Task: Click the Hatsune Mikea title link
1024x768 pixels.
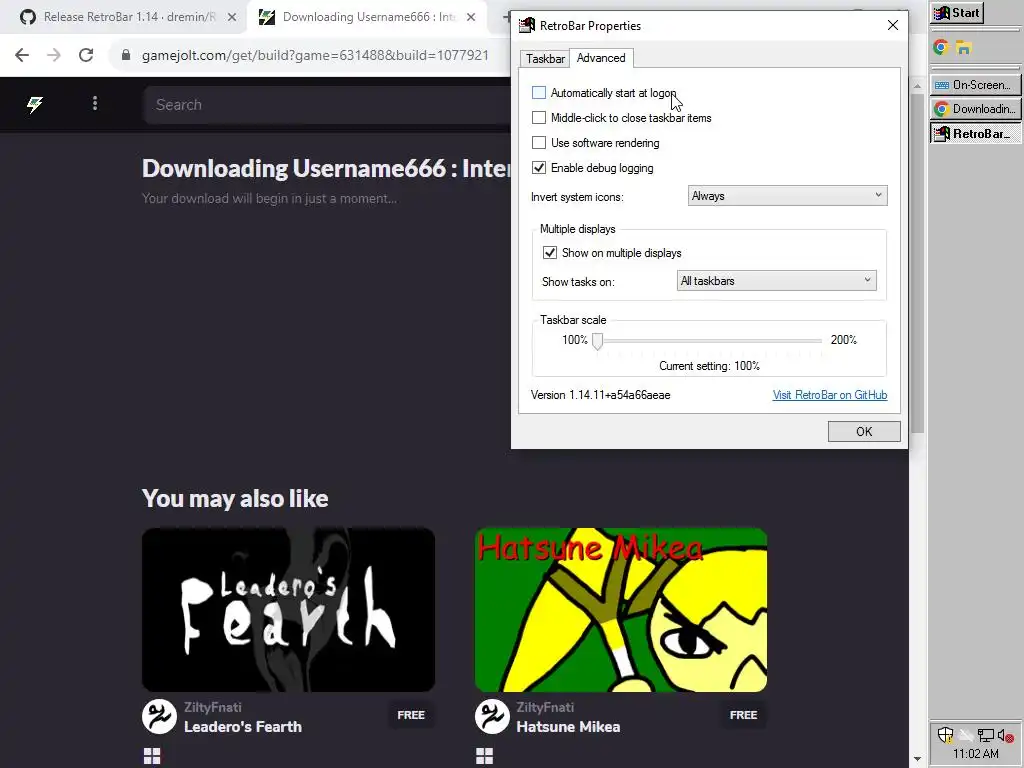Action: coord(568,727)
